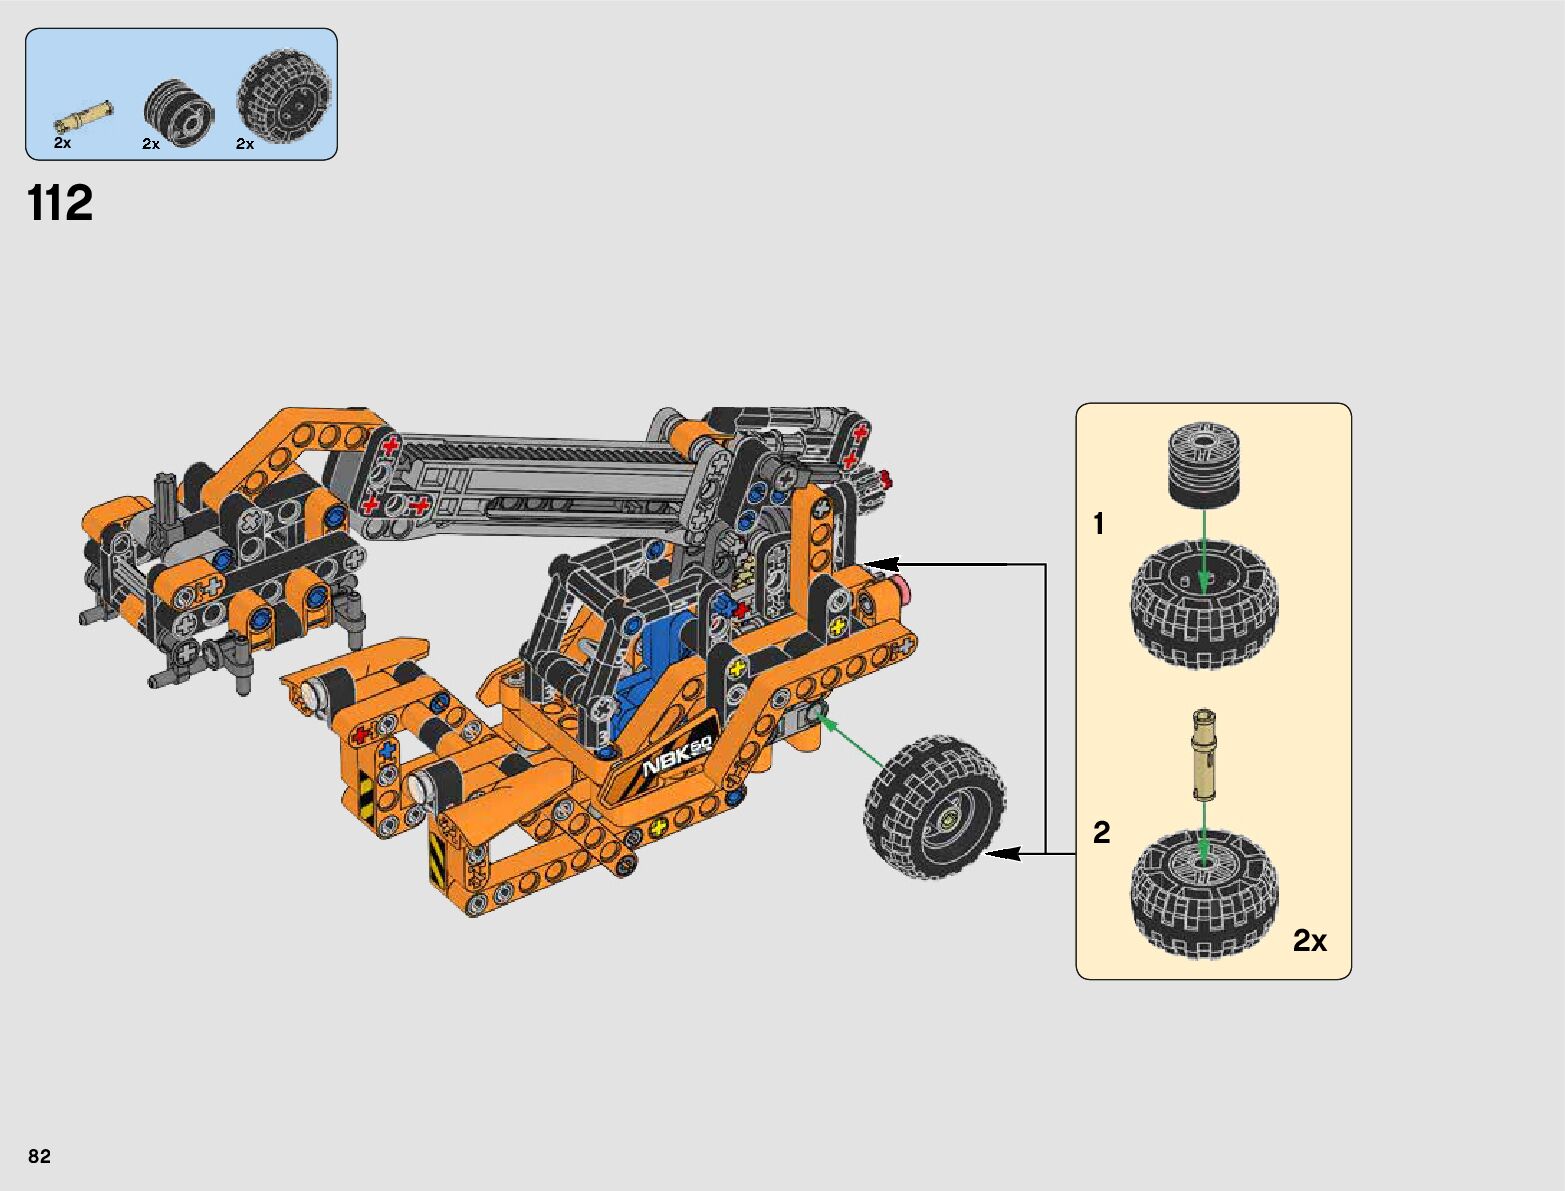Click the 2x quantity under the wheel rim
This screenshot has width=1565, height=1191.
151,144
